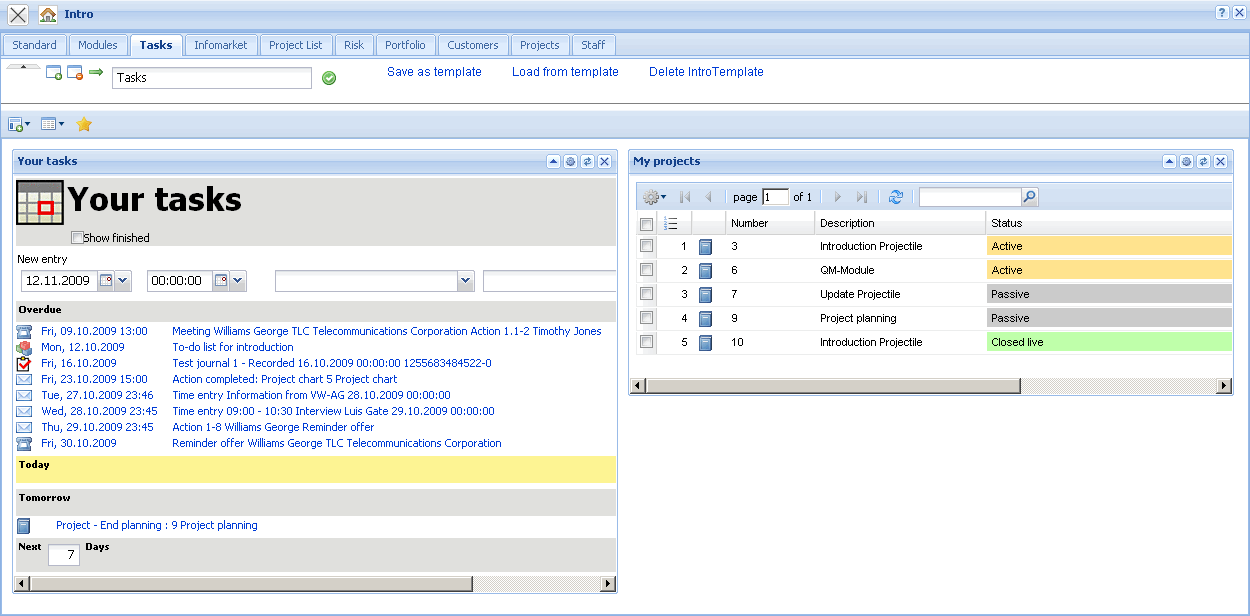Open the gear dropdown in My projects toolbar
The image size is (1250, 616).
651,197
